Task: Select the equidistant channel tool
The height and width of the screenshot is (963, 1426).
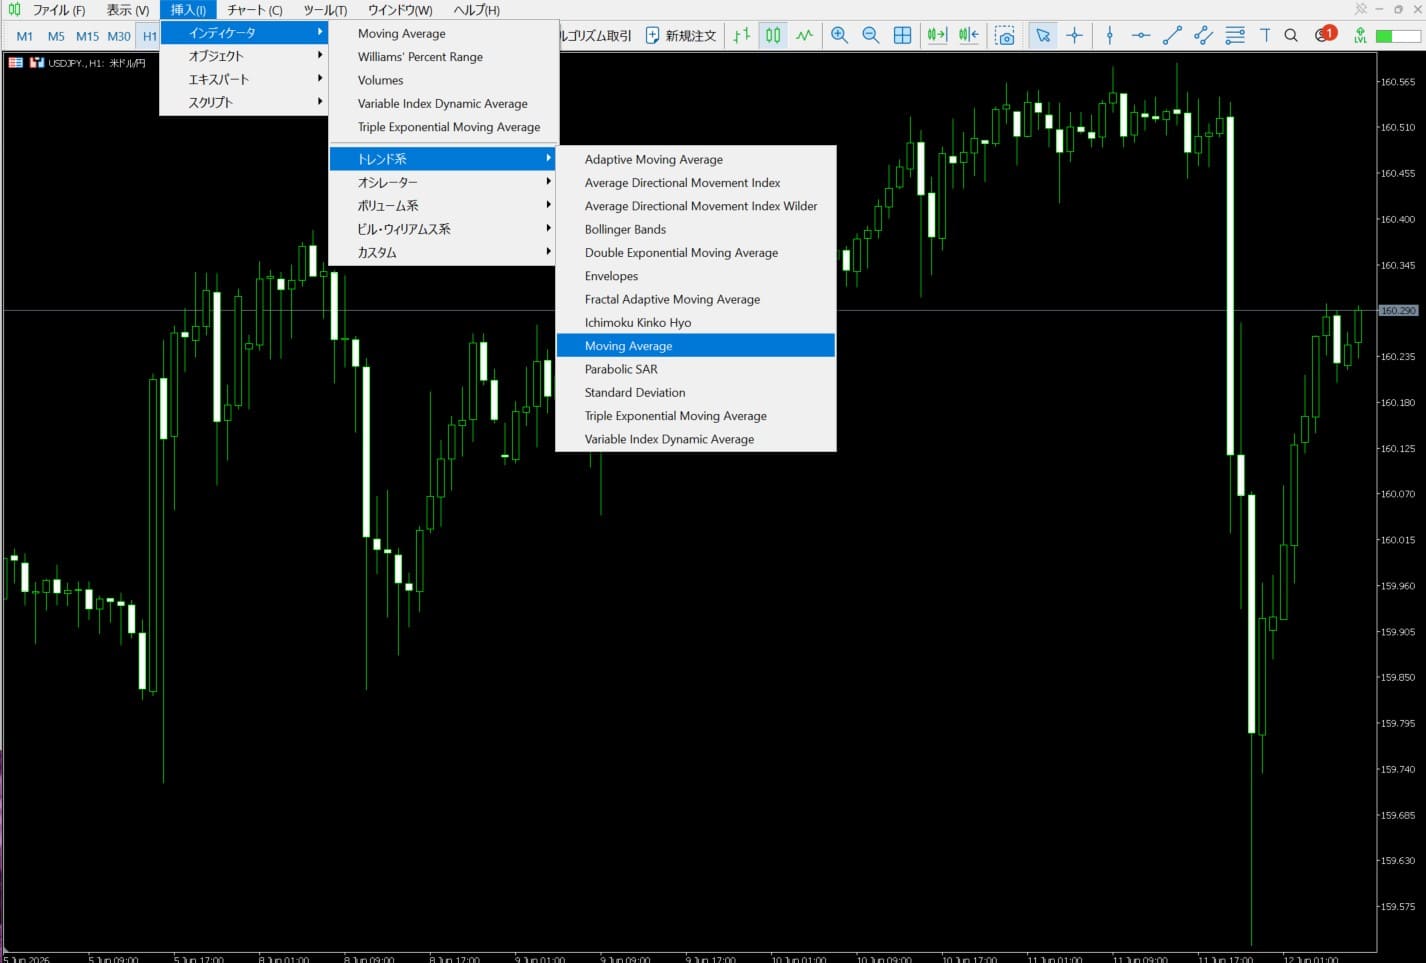Action: click(x=1203, y=35)
